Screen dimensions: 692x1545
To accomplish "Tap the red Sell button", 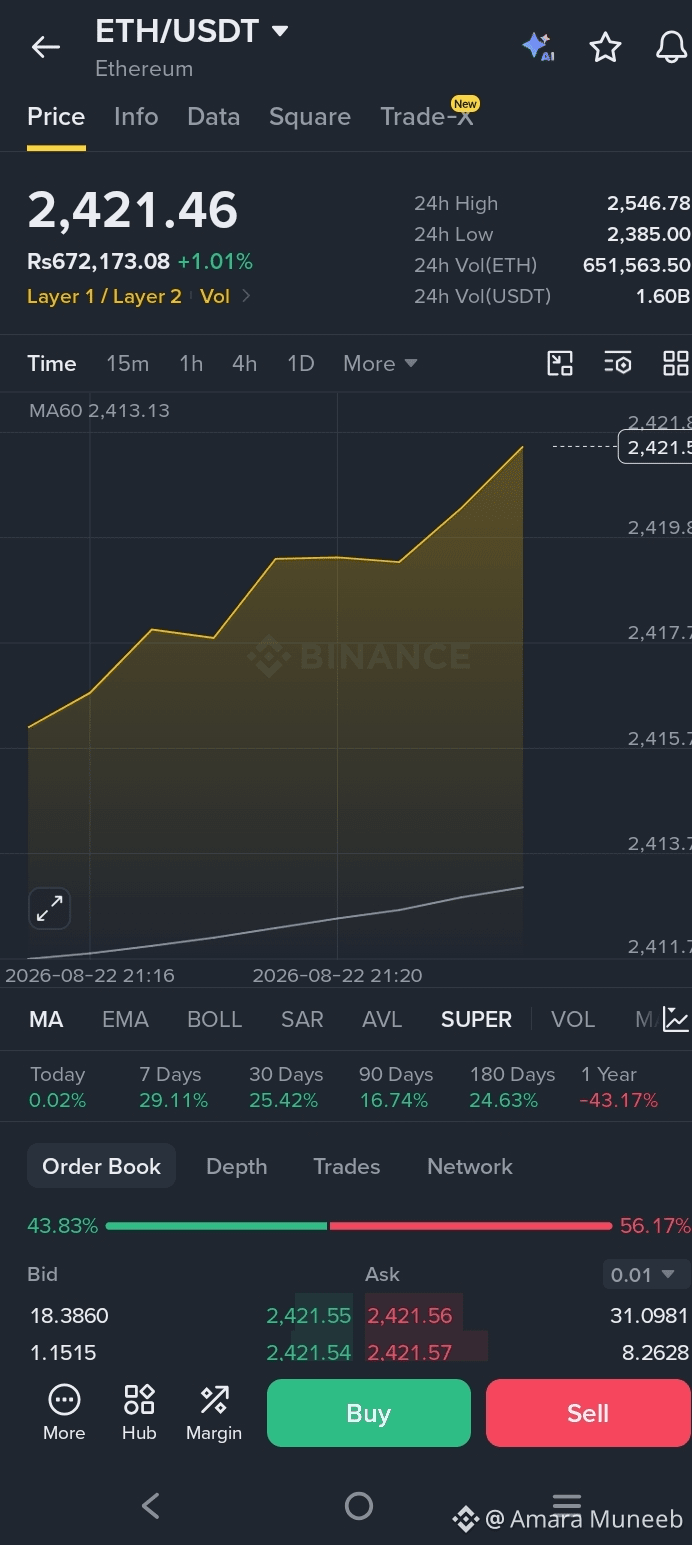I will 588,1413.
